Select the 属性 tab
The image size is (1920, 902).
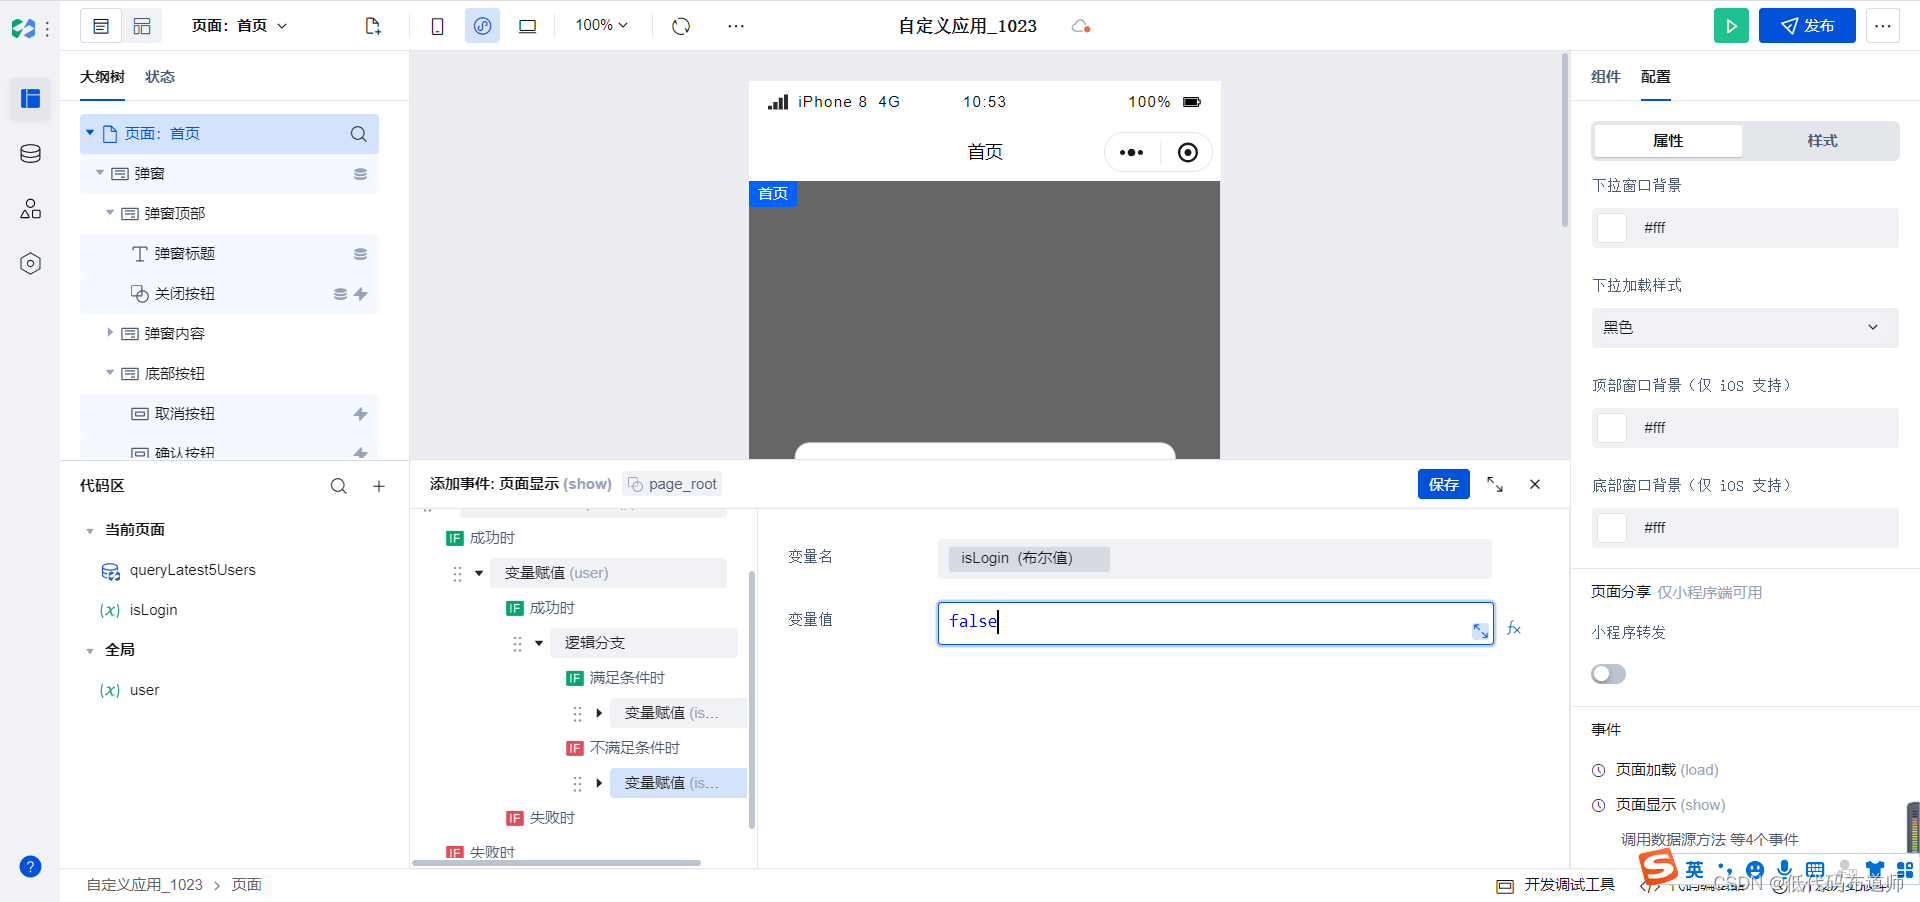(1668, 141)
